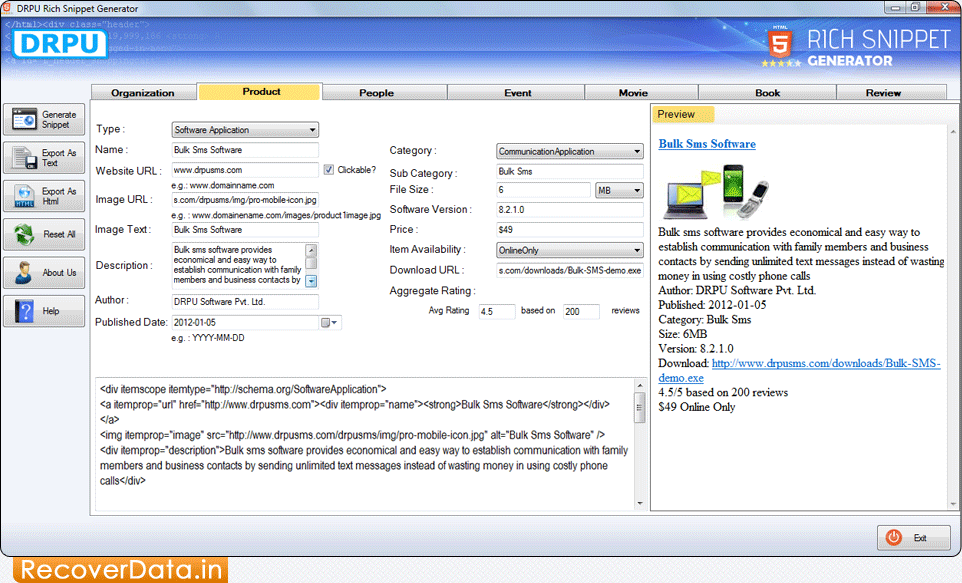Click in the Software Version field
This screenshot has height=583, width=962.
pos(569,209)
